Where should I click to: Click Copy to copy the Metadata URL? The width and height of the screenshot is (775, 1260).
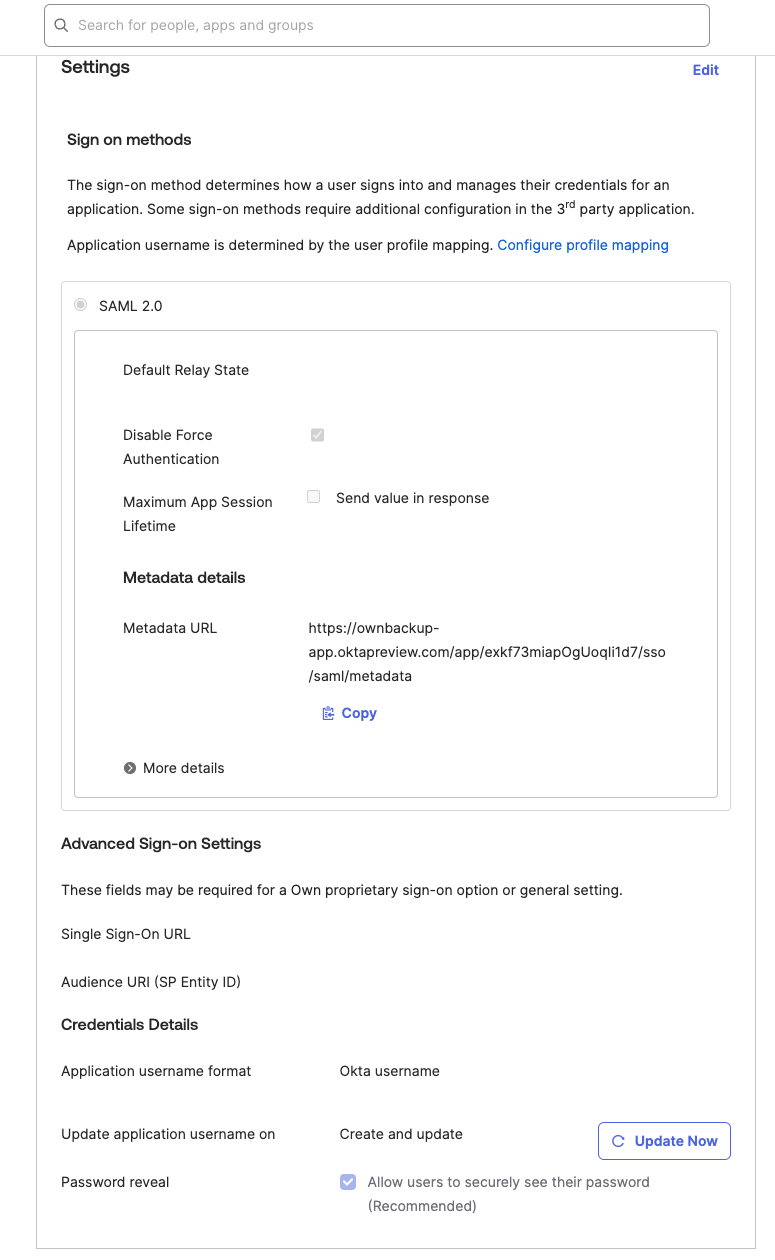pyautogui.click(x=357, y=712)
